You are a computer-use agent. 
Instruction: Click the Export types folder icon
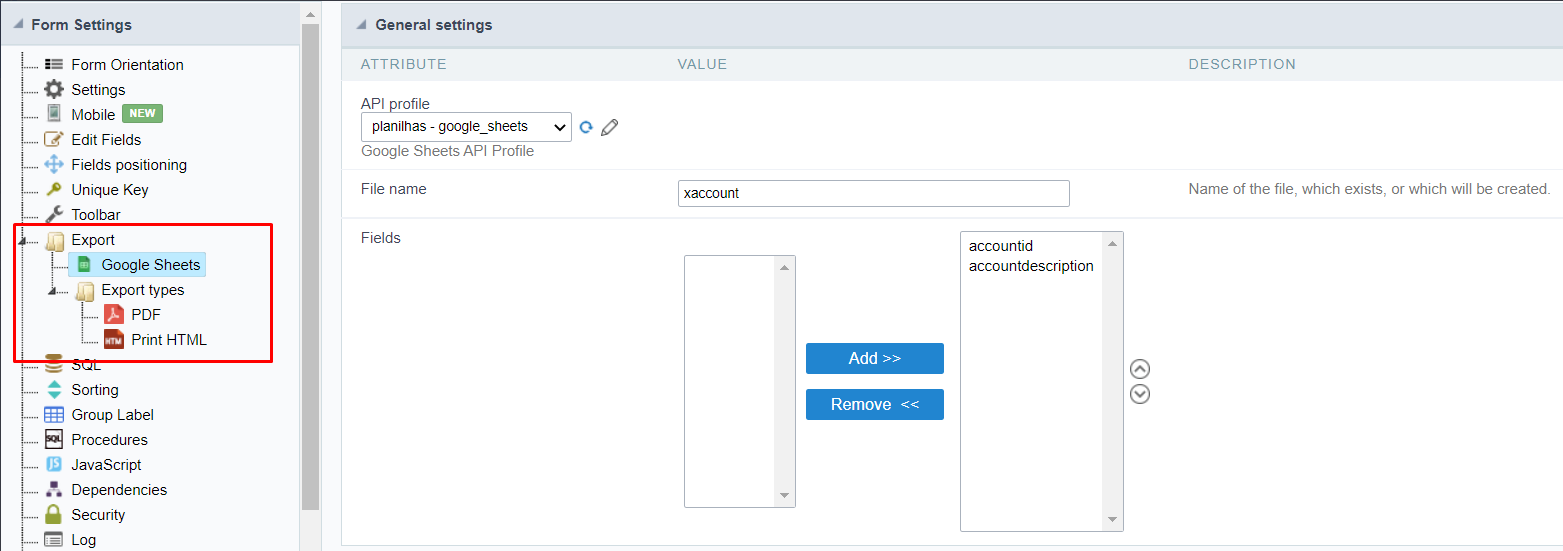point(84,290)
